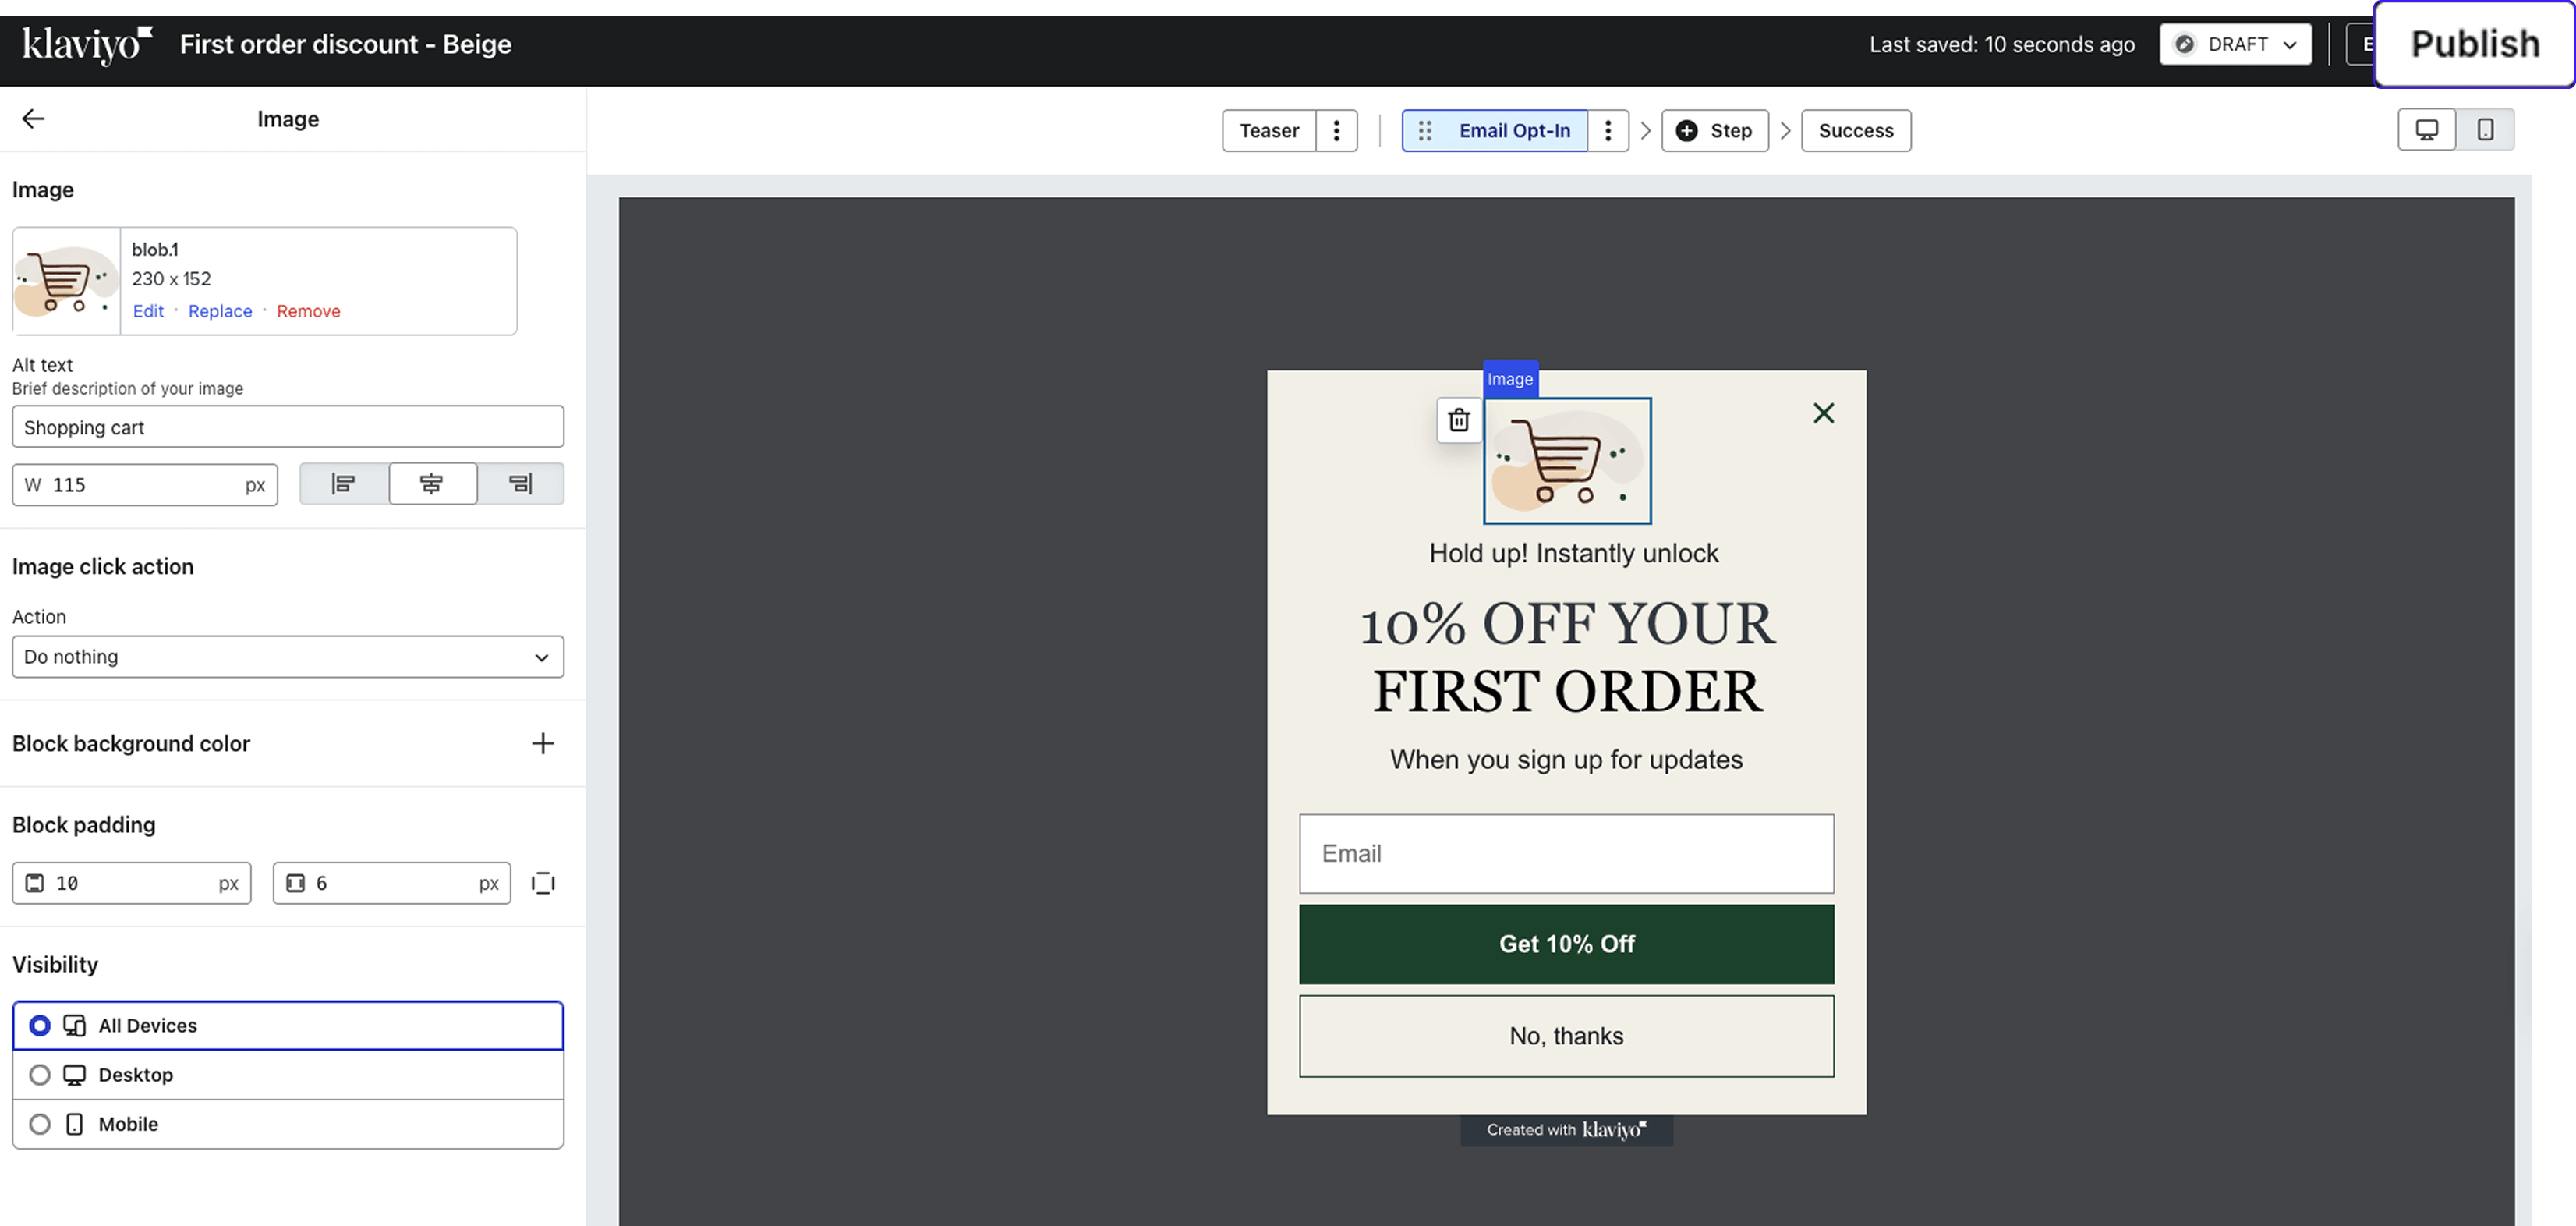Click the trash icon to delete the image block
The image size is (2576, 1226).
pos(1459,420)
